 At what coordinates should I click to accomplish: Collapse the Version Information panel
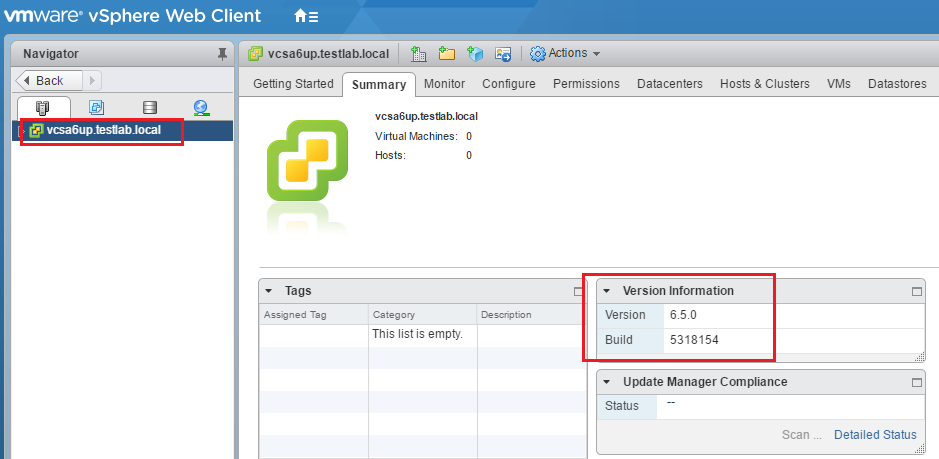pos(607,291)
